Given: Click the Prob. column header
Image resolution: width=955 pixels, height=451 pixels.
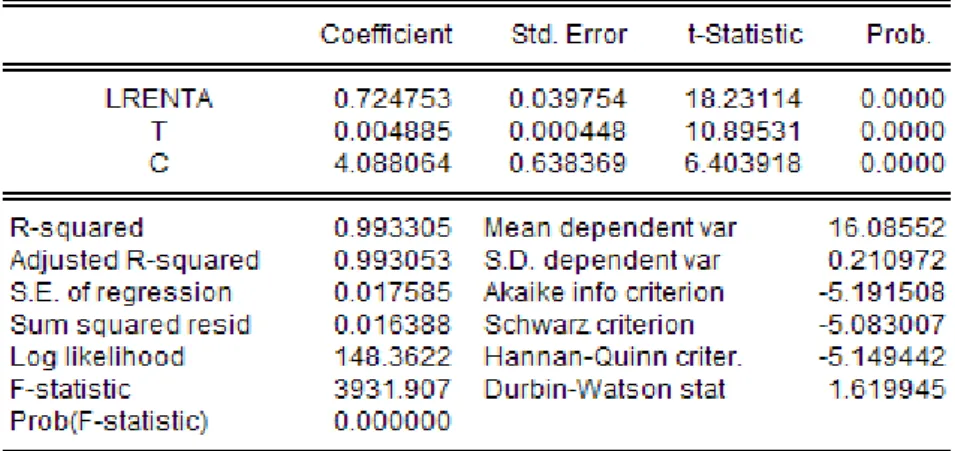Looking at the screenshot, I should 899,35.
